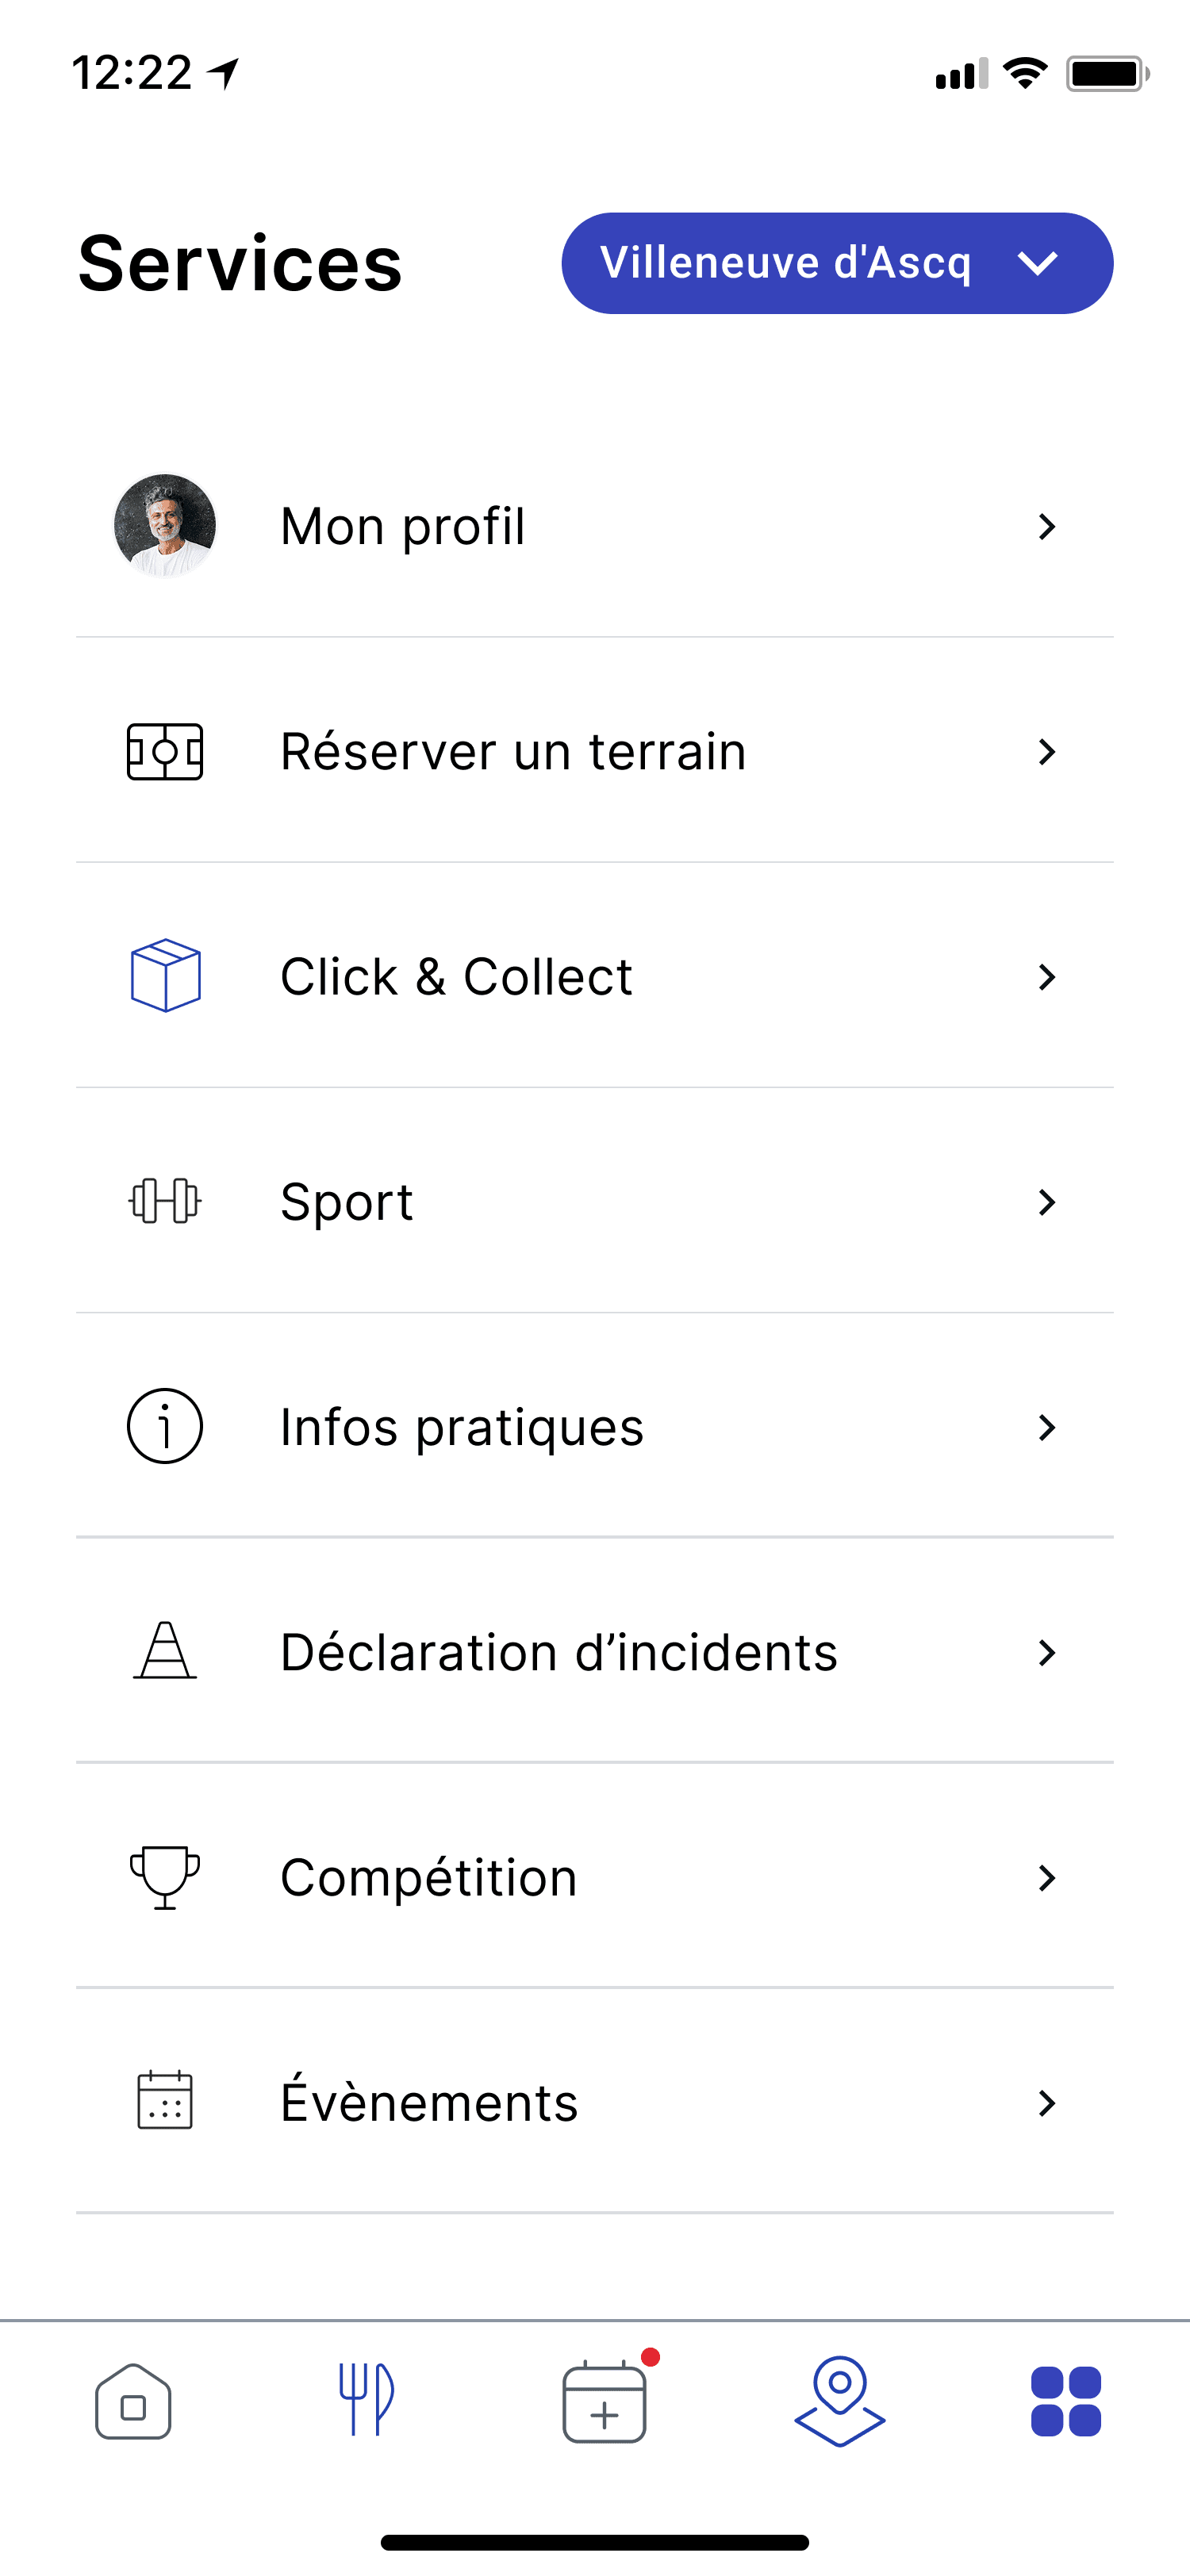Click the trophy Compétition icon
The width and height of the screenshot is (1190, 2576).
[165, 1876]
